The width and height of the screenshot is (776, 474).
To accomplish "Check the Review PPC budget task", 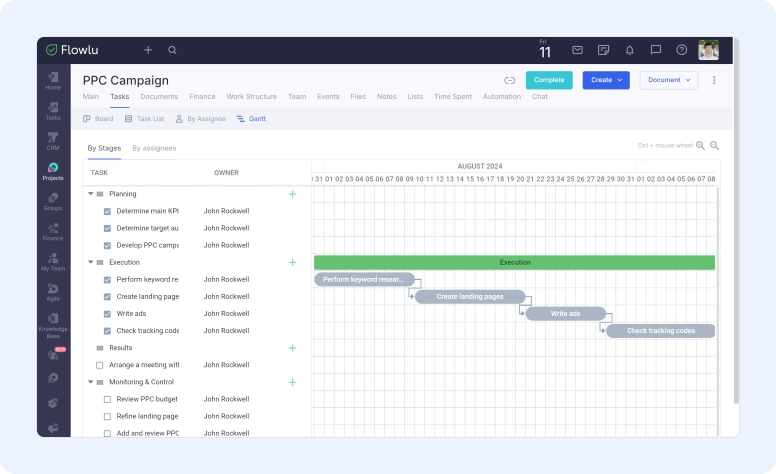I will [x=107, y=399].
